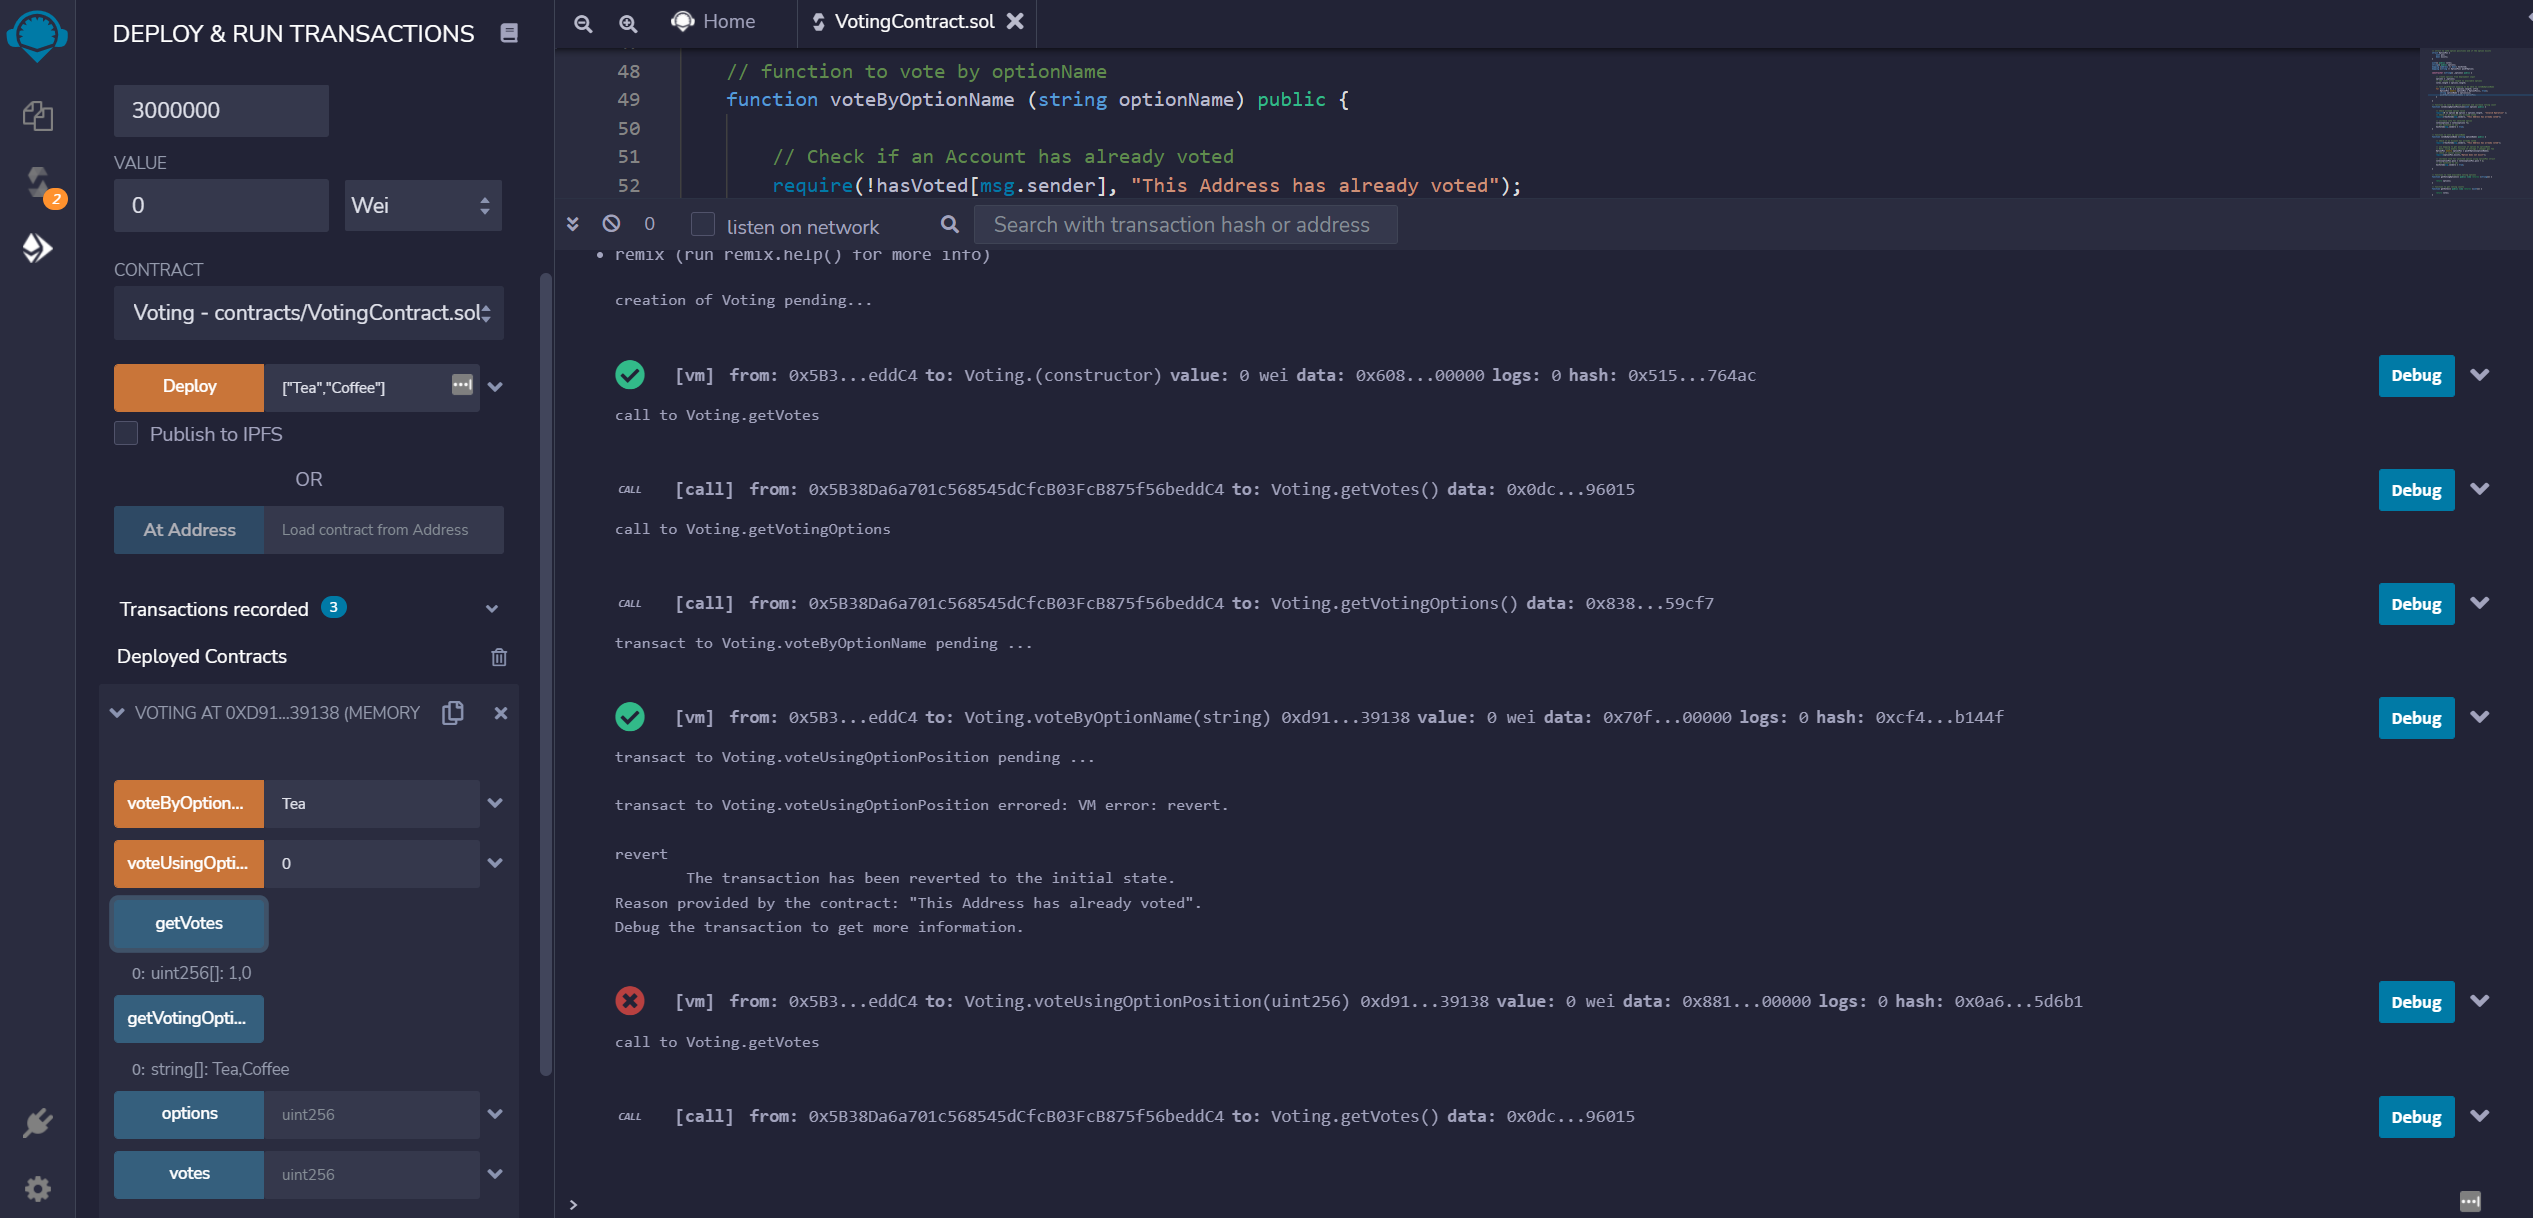This screenshot has width=2533, height=1218.
Task: Open the Wei unit dropdown
Action: tap(422, 206)
